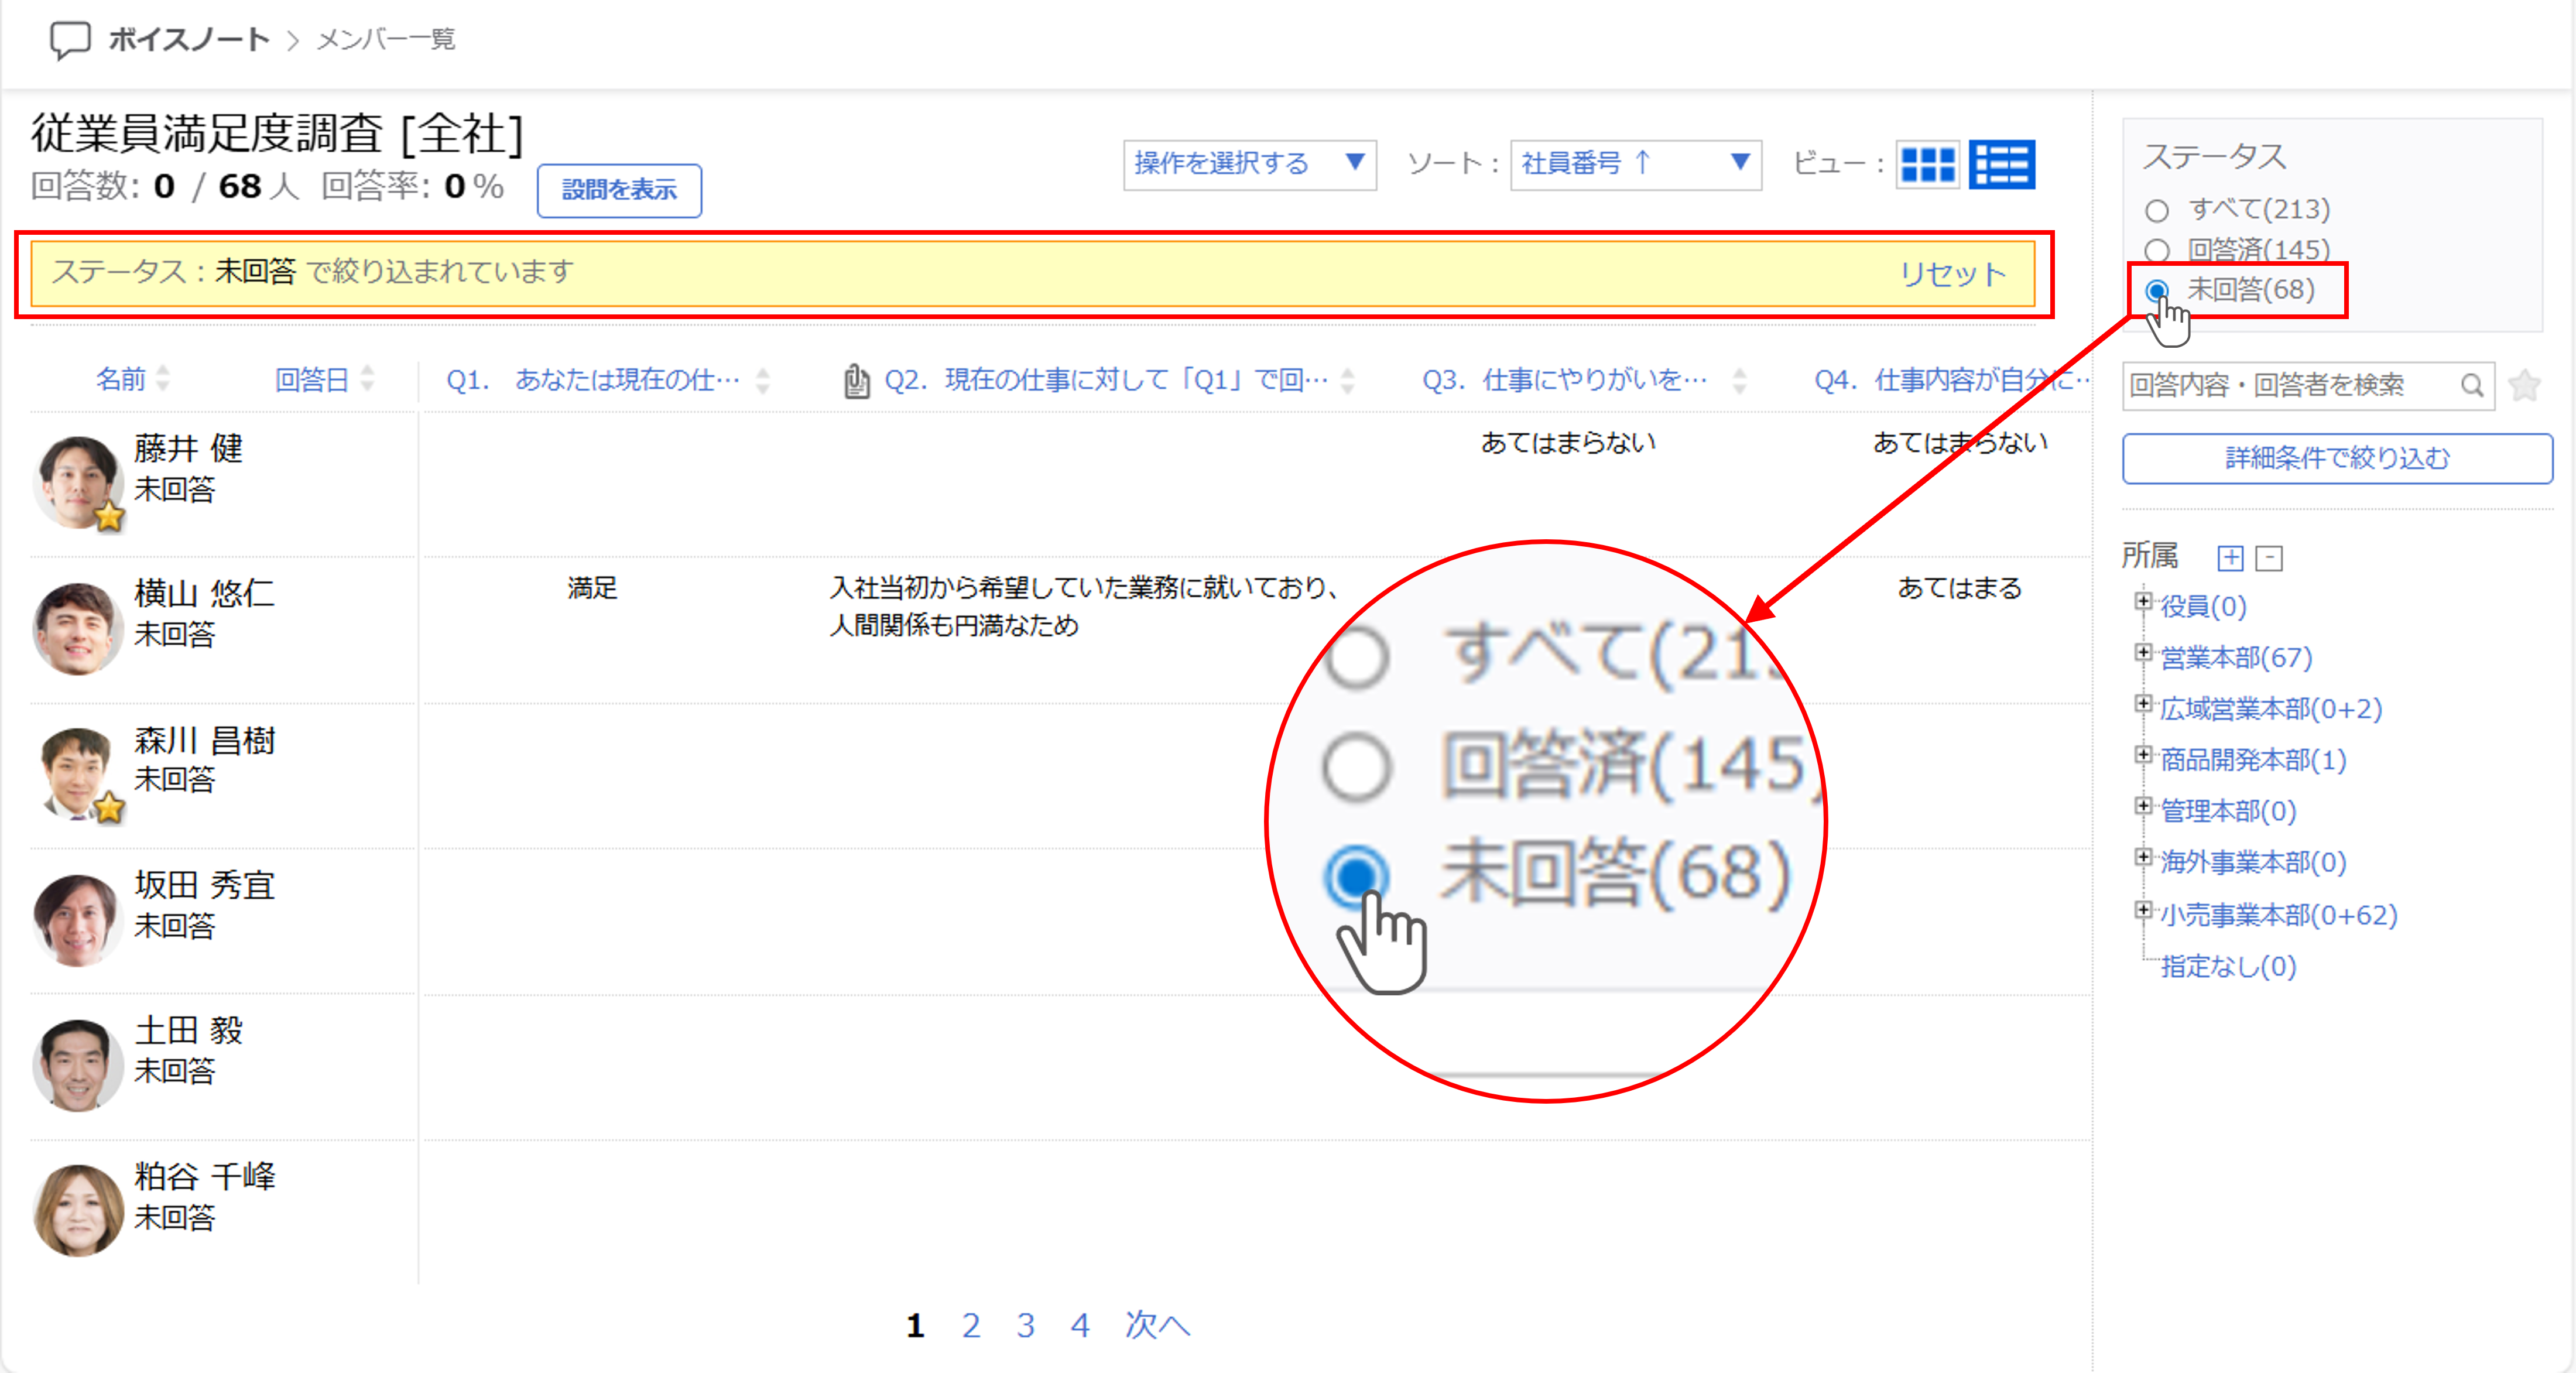
Task: Click the 設問を表示 button
Action: 619,190
